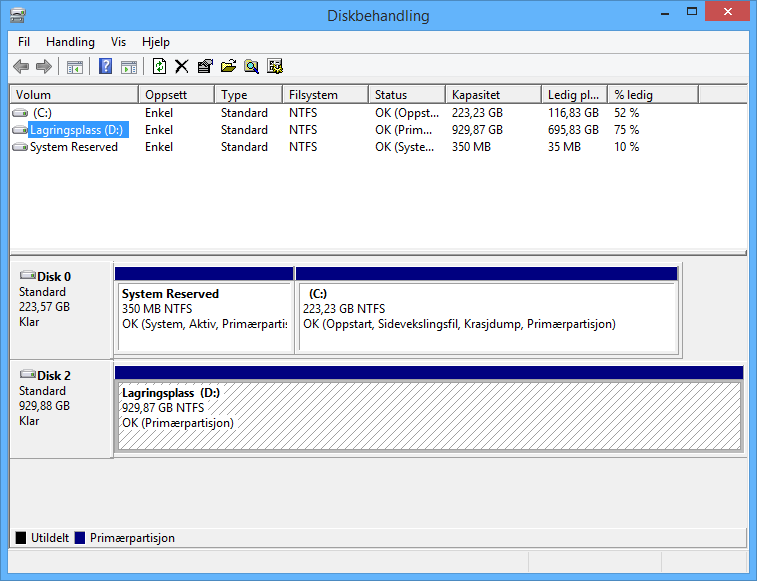Open the blue Help question-mark icon

105,66
